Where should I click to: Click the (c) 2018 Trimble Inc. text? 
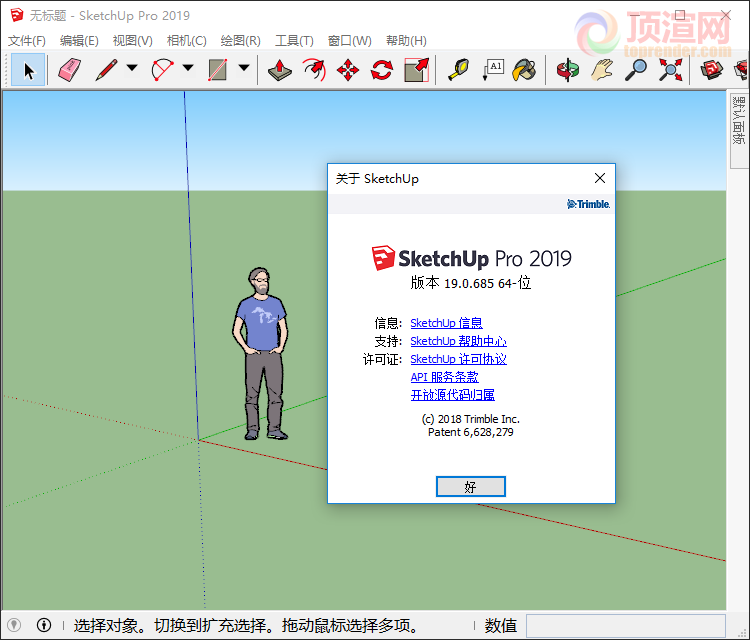(471, 419)
